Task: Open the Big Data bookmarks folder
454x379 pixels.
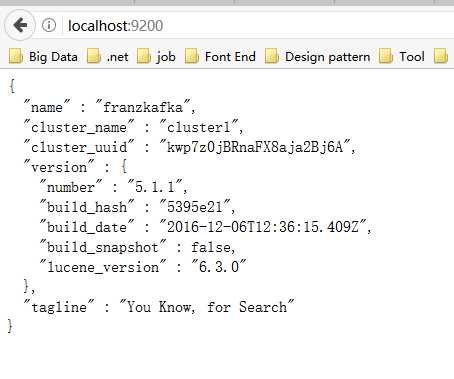Action: pos(43,57)
